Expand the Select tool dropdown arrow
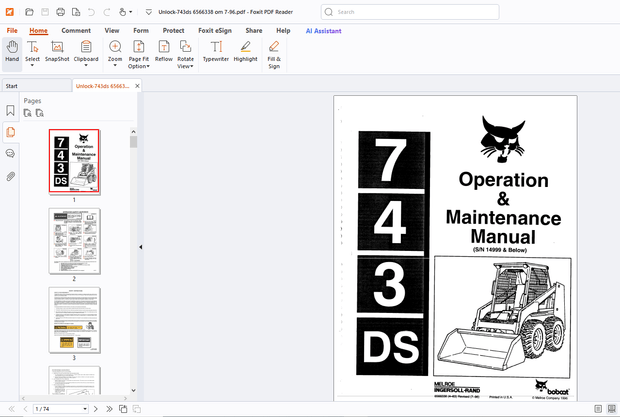The height and width of the screenshot is (417, 620). (32, 65)
